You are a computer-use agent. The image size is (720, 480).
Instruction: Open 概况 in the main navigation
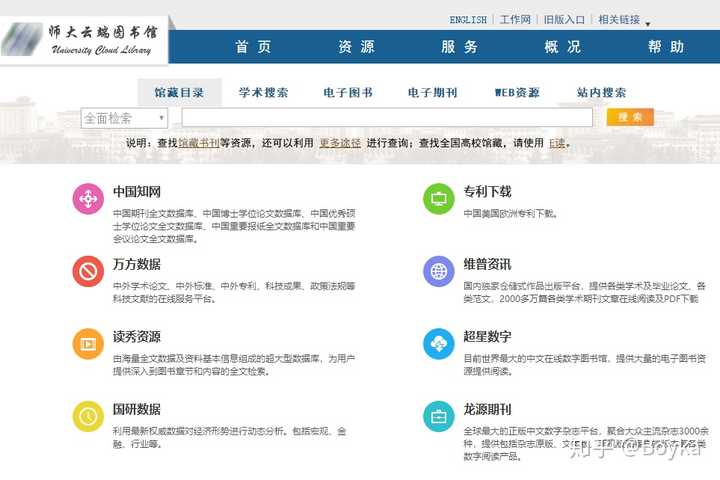(x=562, y=47)
